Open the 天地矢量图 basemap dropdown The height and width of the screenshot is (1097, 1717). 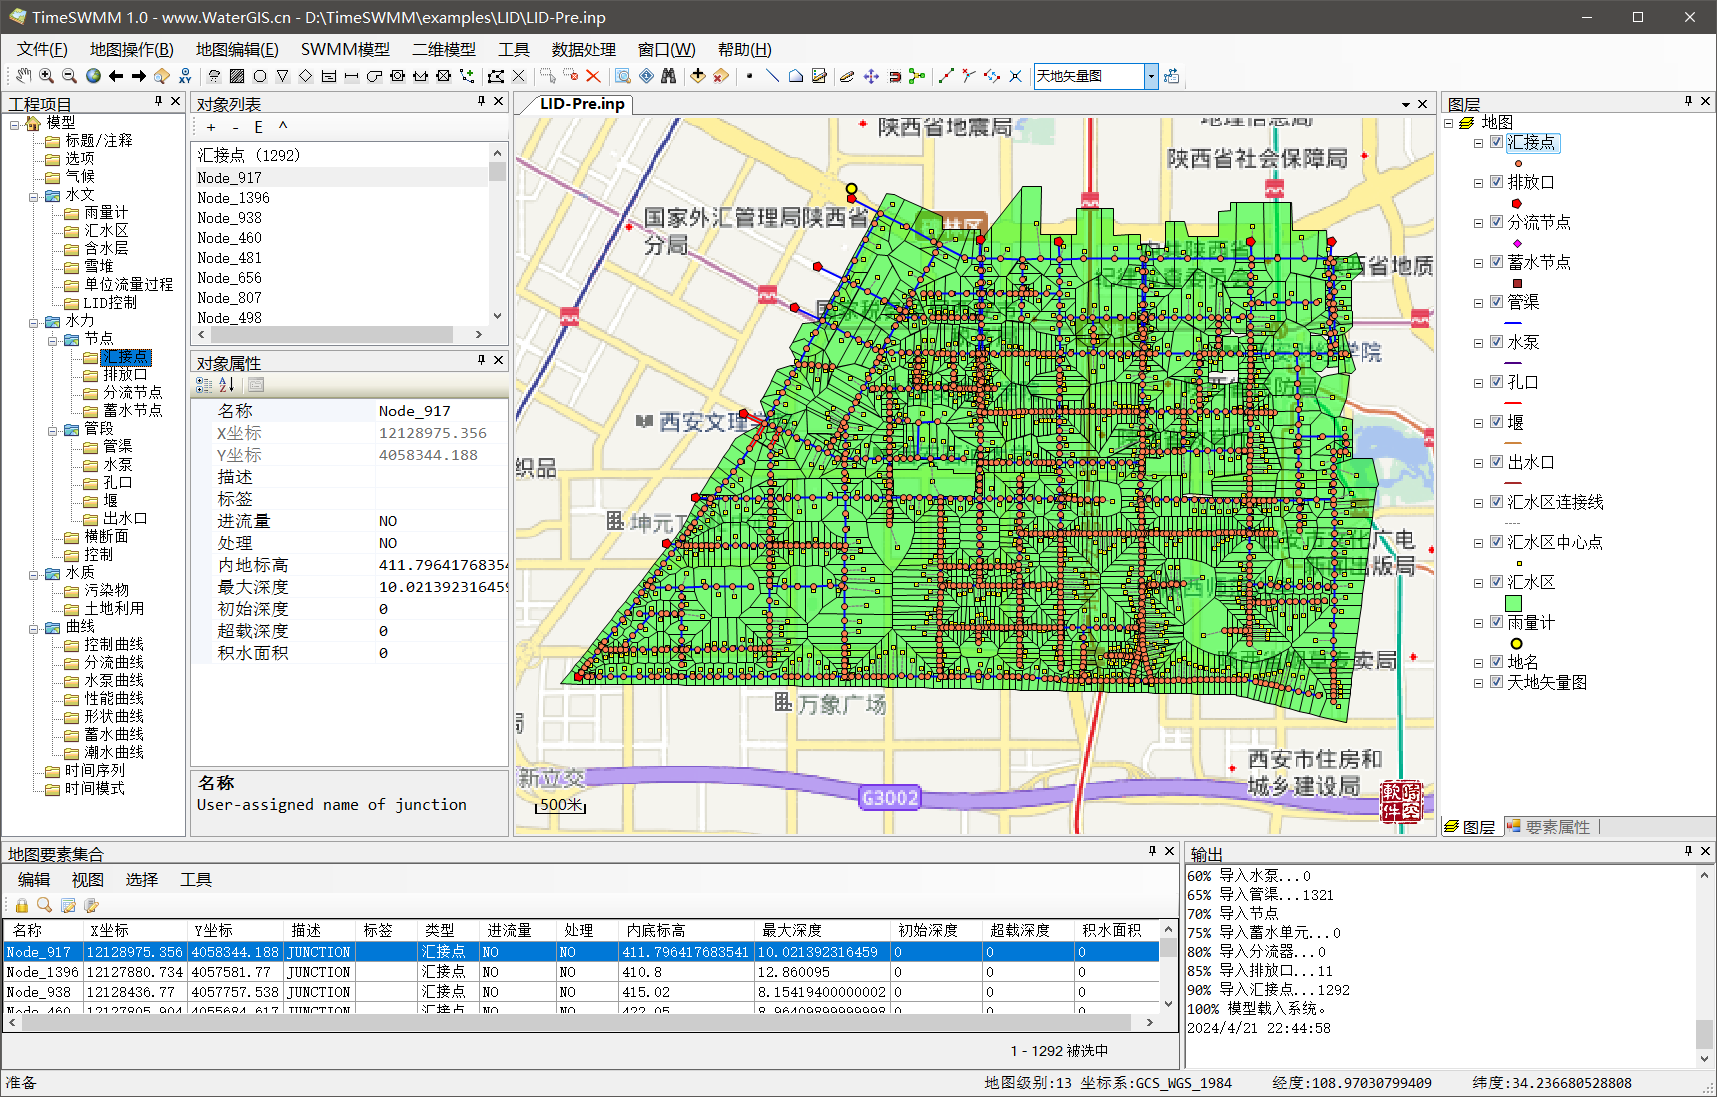click(x=1151, y=76)
